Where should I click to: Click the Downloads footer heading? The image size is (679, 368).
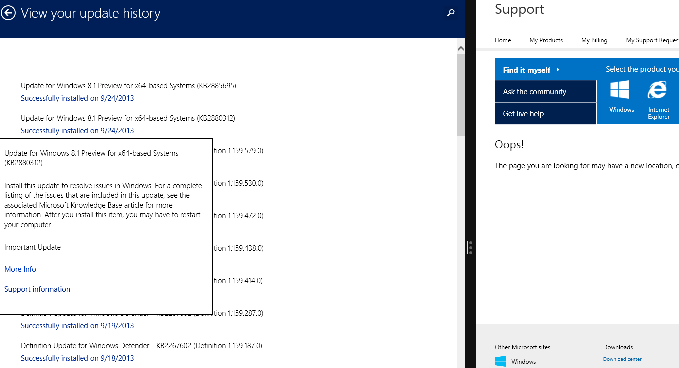619,347
